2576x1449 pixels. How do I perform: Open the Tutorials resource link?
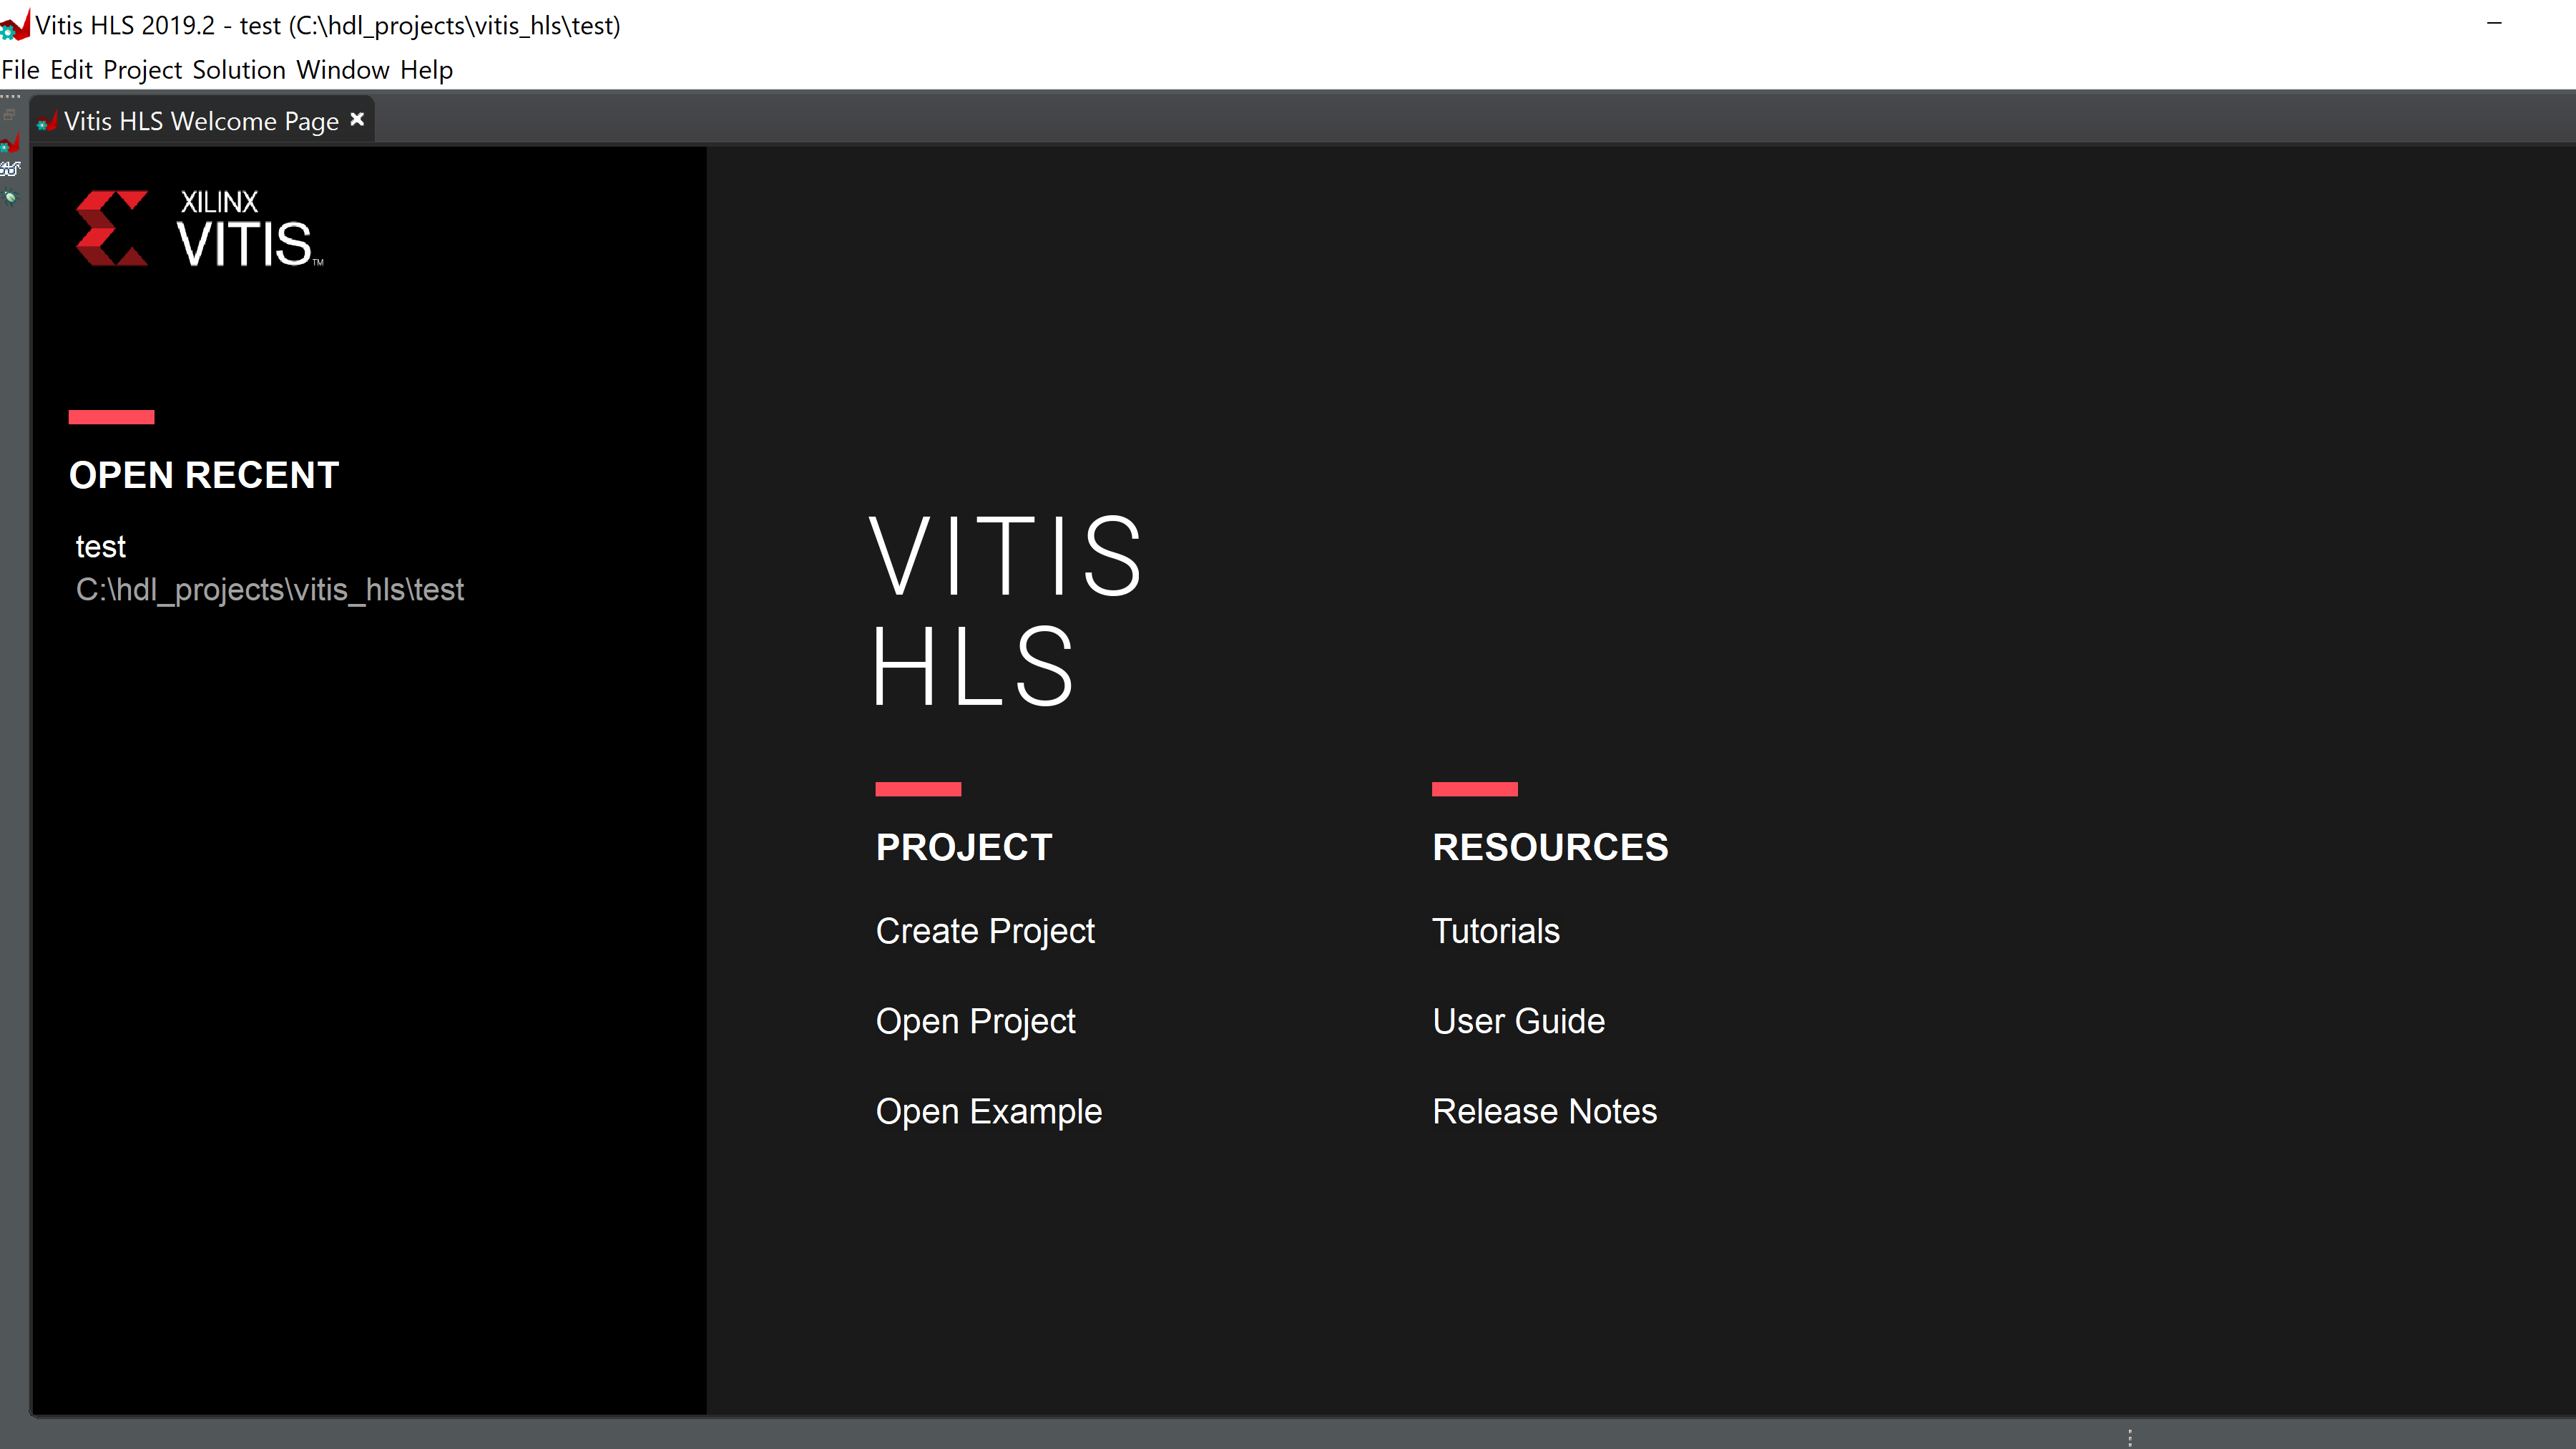[1495, 931]
